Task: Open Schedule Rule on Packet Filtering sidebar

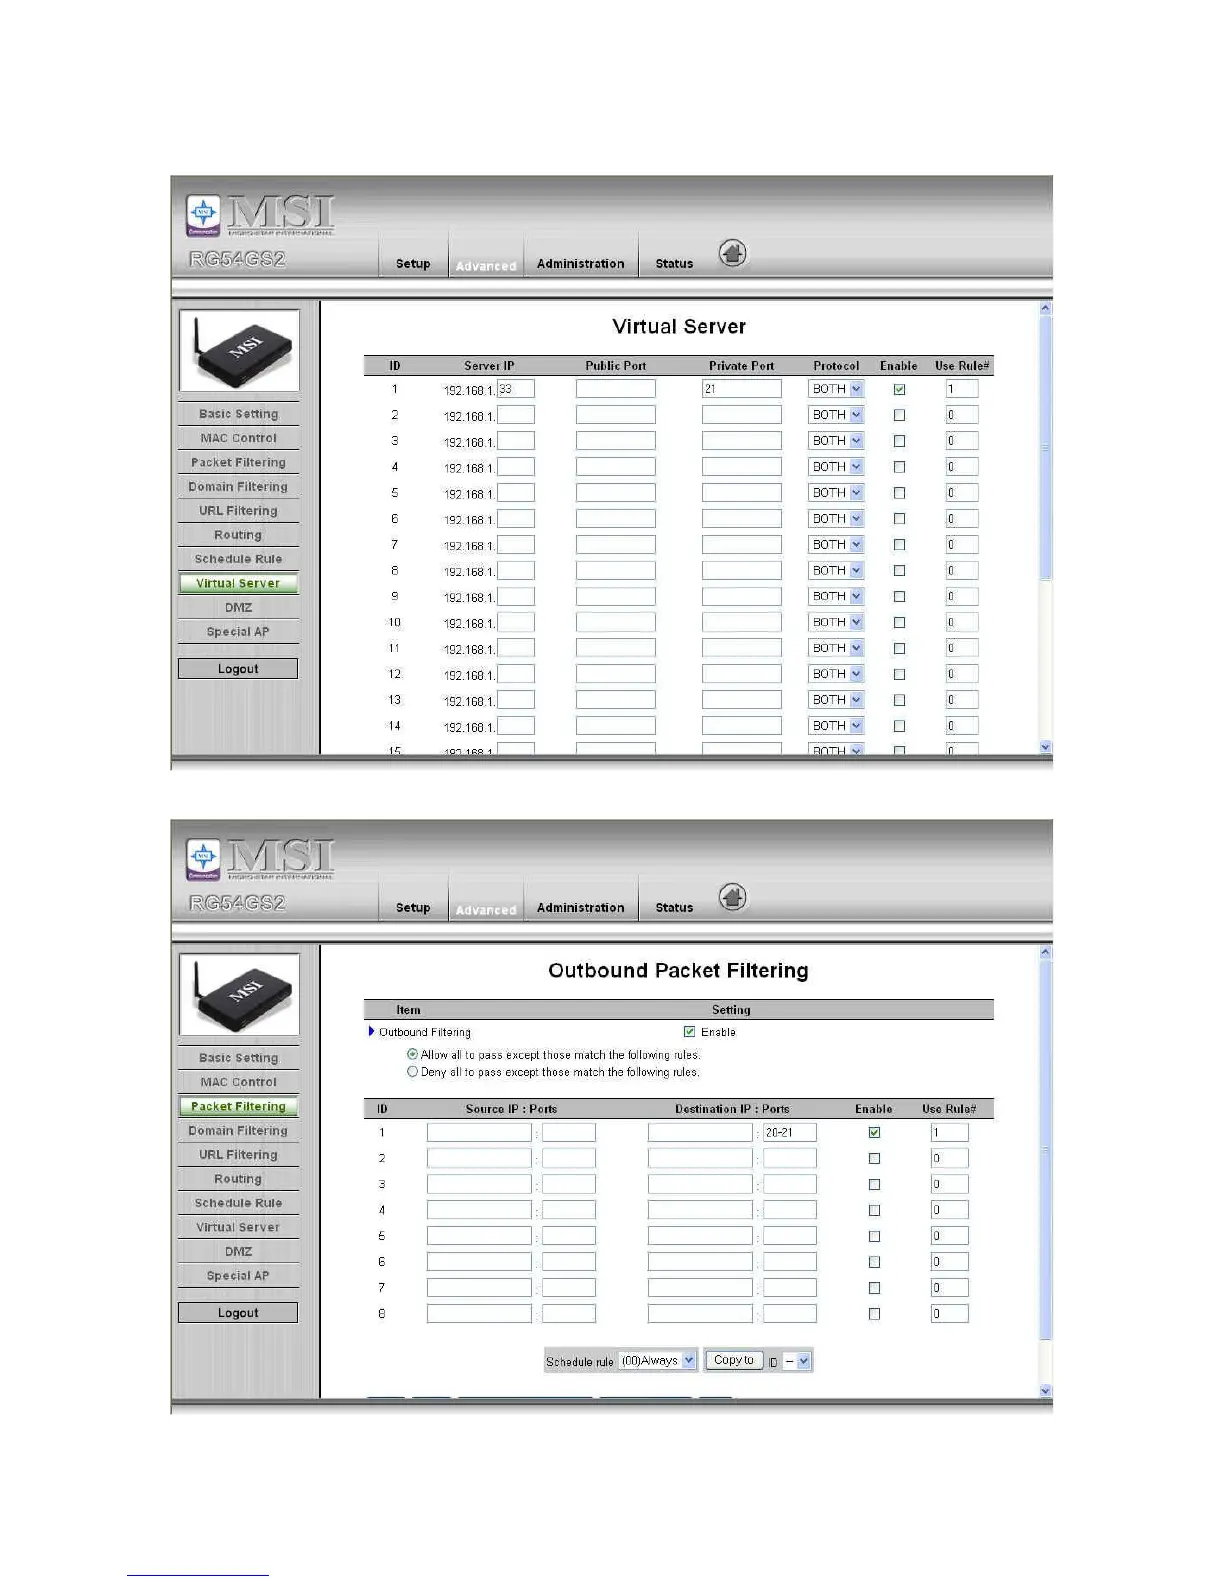Action: 238,1203
